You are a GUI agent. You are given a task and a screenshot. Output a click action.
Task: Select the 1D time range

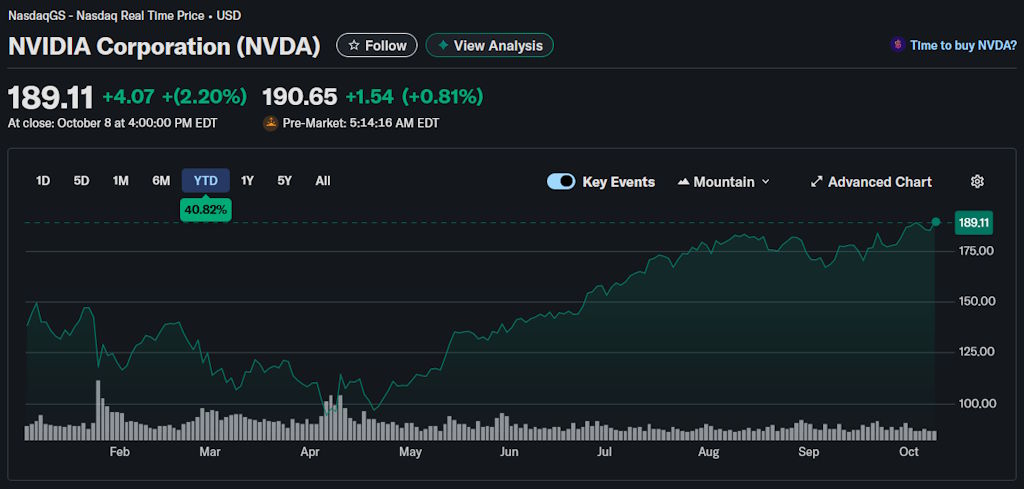[43, 181]
